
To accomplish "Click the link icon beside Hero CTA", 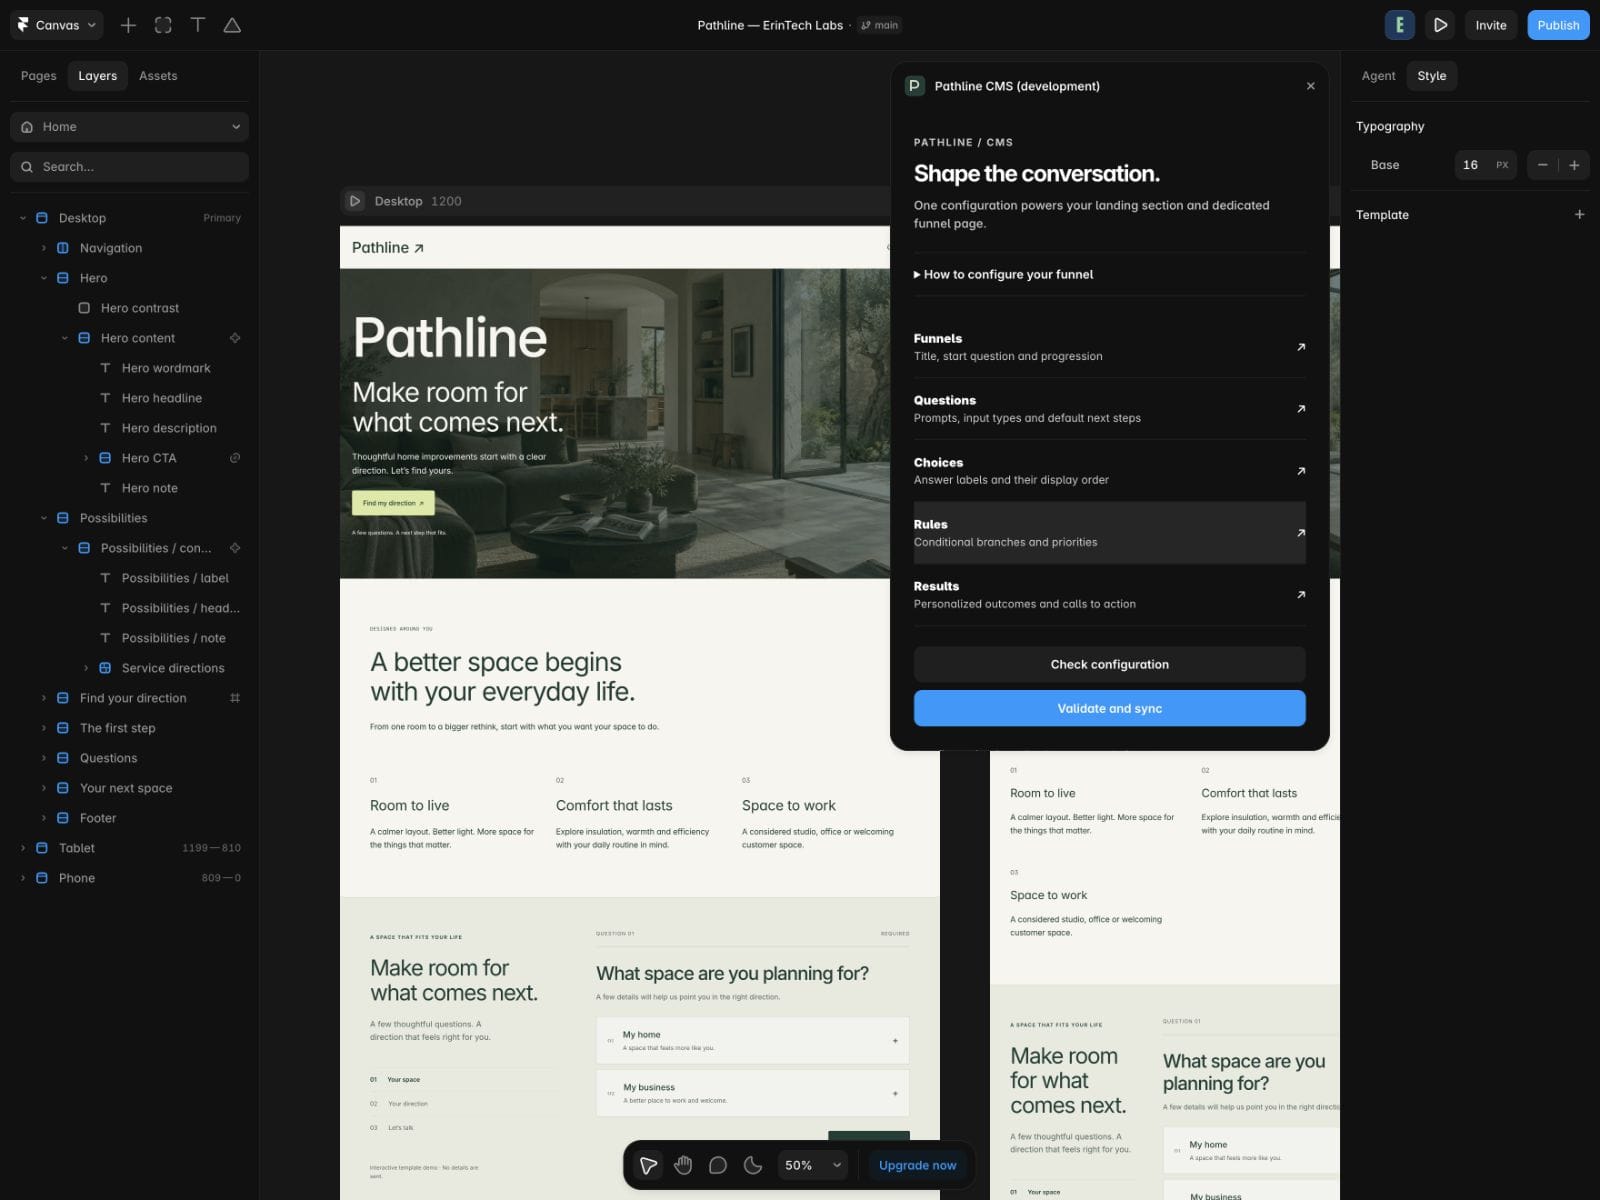I will [235, 458].
